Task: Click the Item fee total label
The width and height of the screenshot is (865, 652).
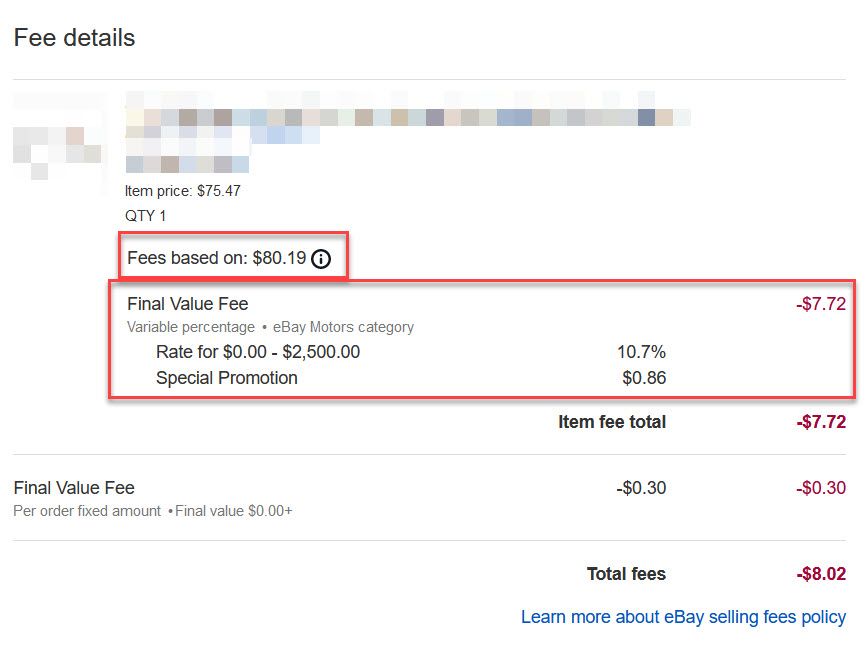Action: 612,422
